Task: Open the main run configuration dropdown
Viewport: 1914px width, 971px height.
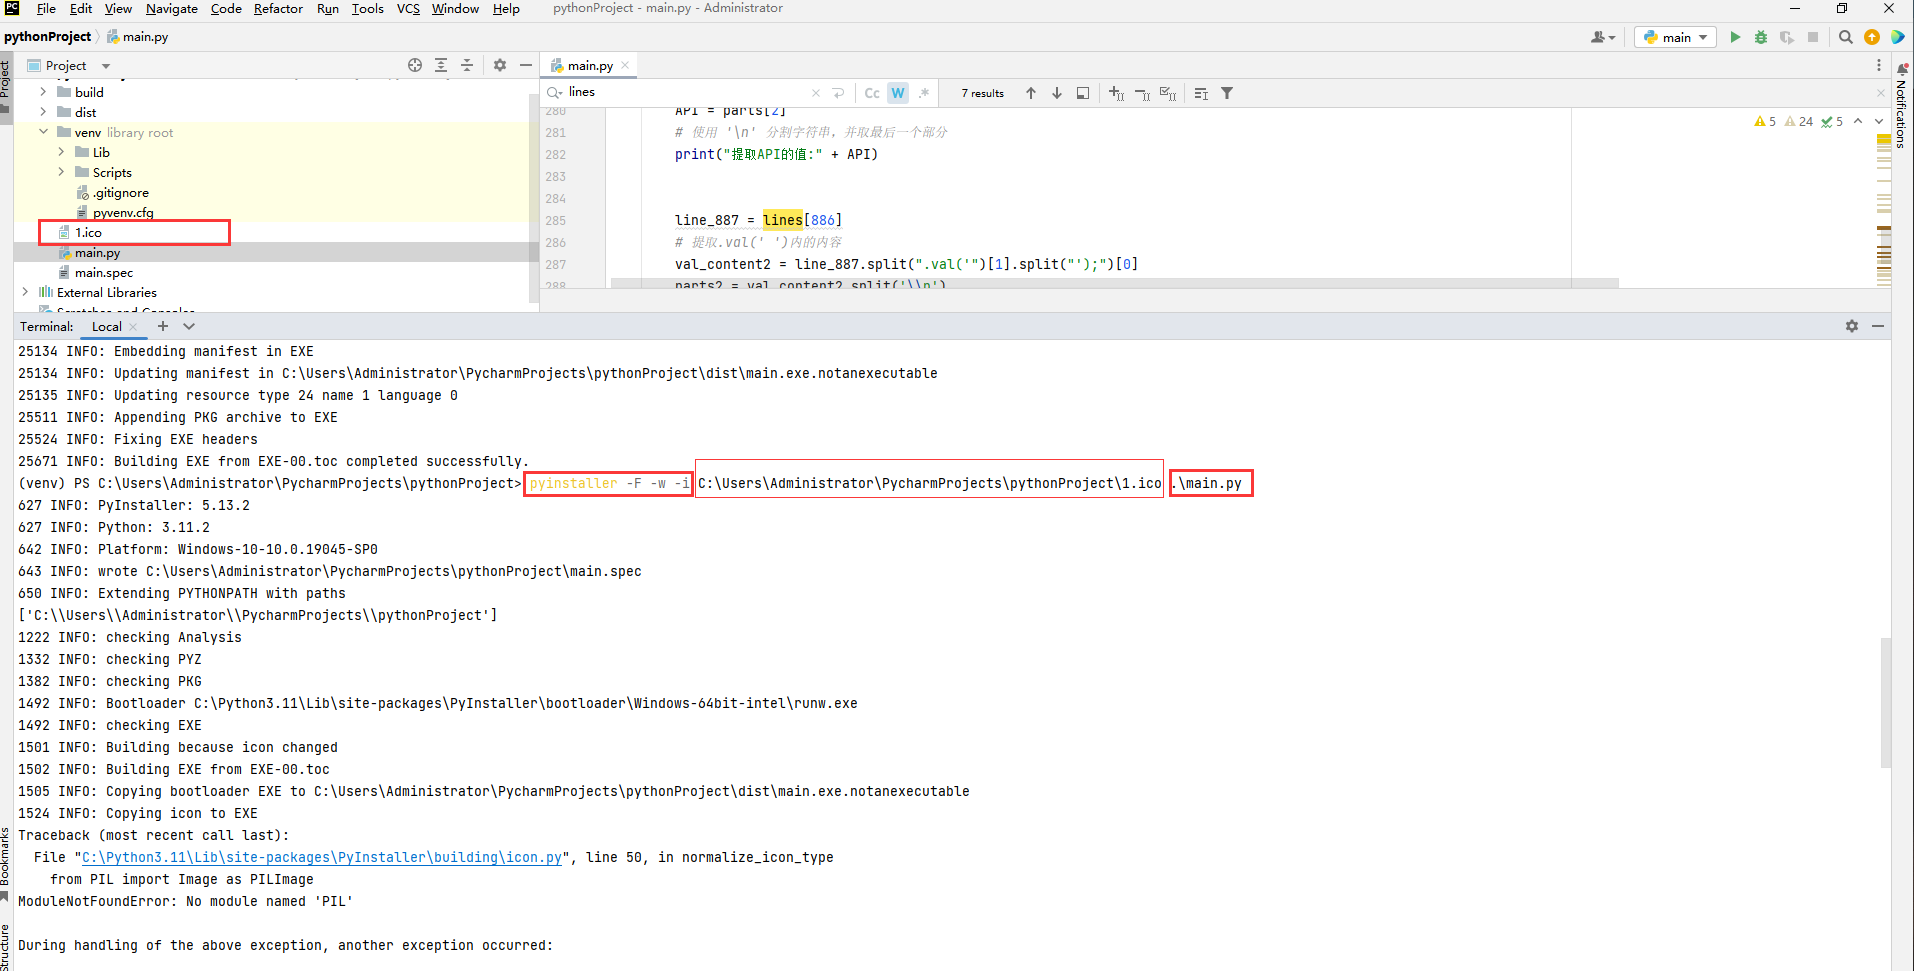Action: pyautogui.click(x=1676, y=37)
